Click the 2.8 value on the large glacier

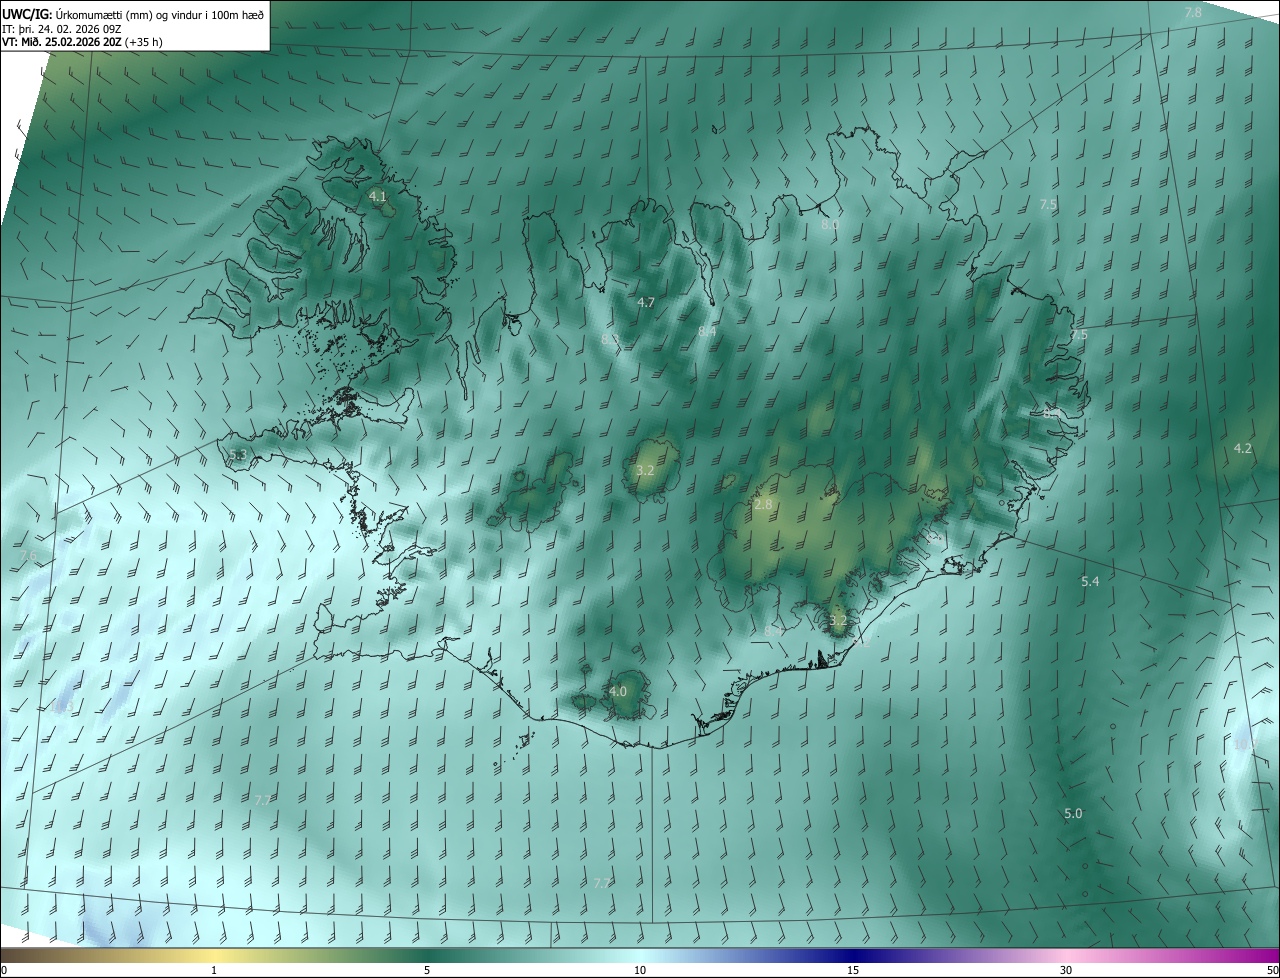[763, 505]
